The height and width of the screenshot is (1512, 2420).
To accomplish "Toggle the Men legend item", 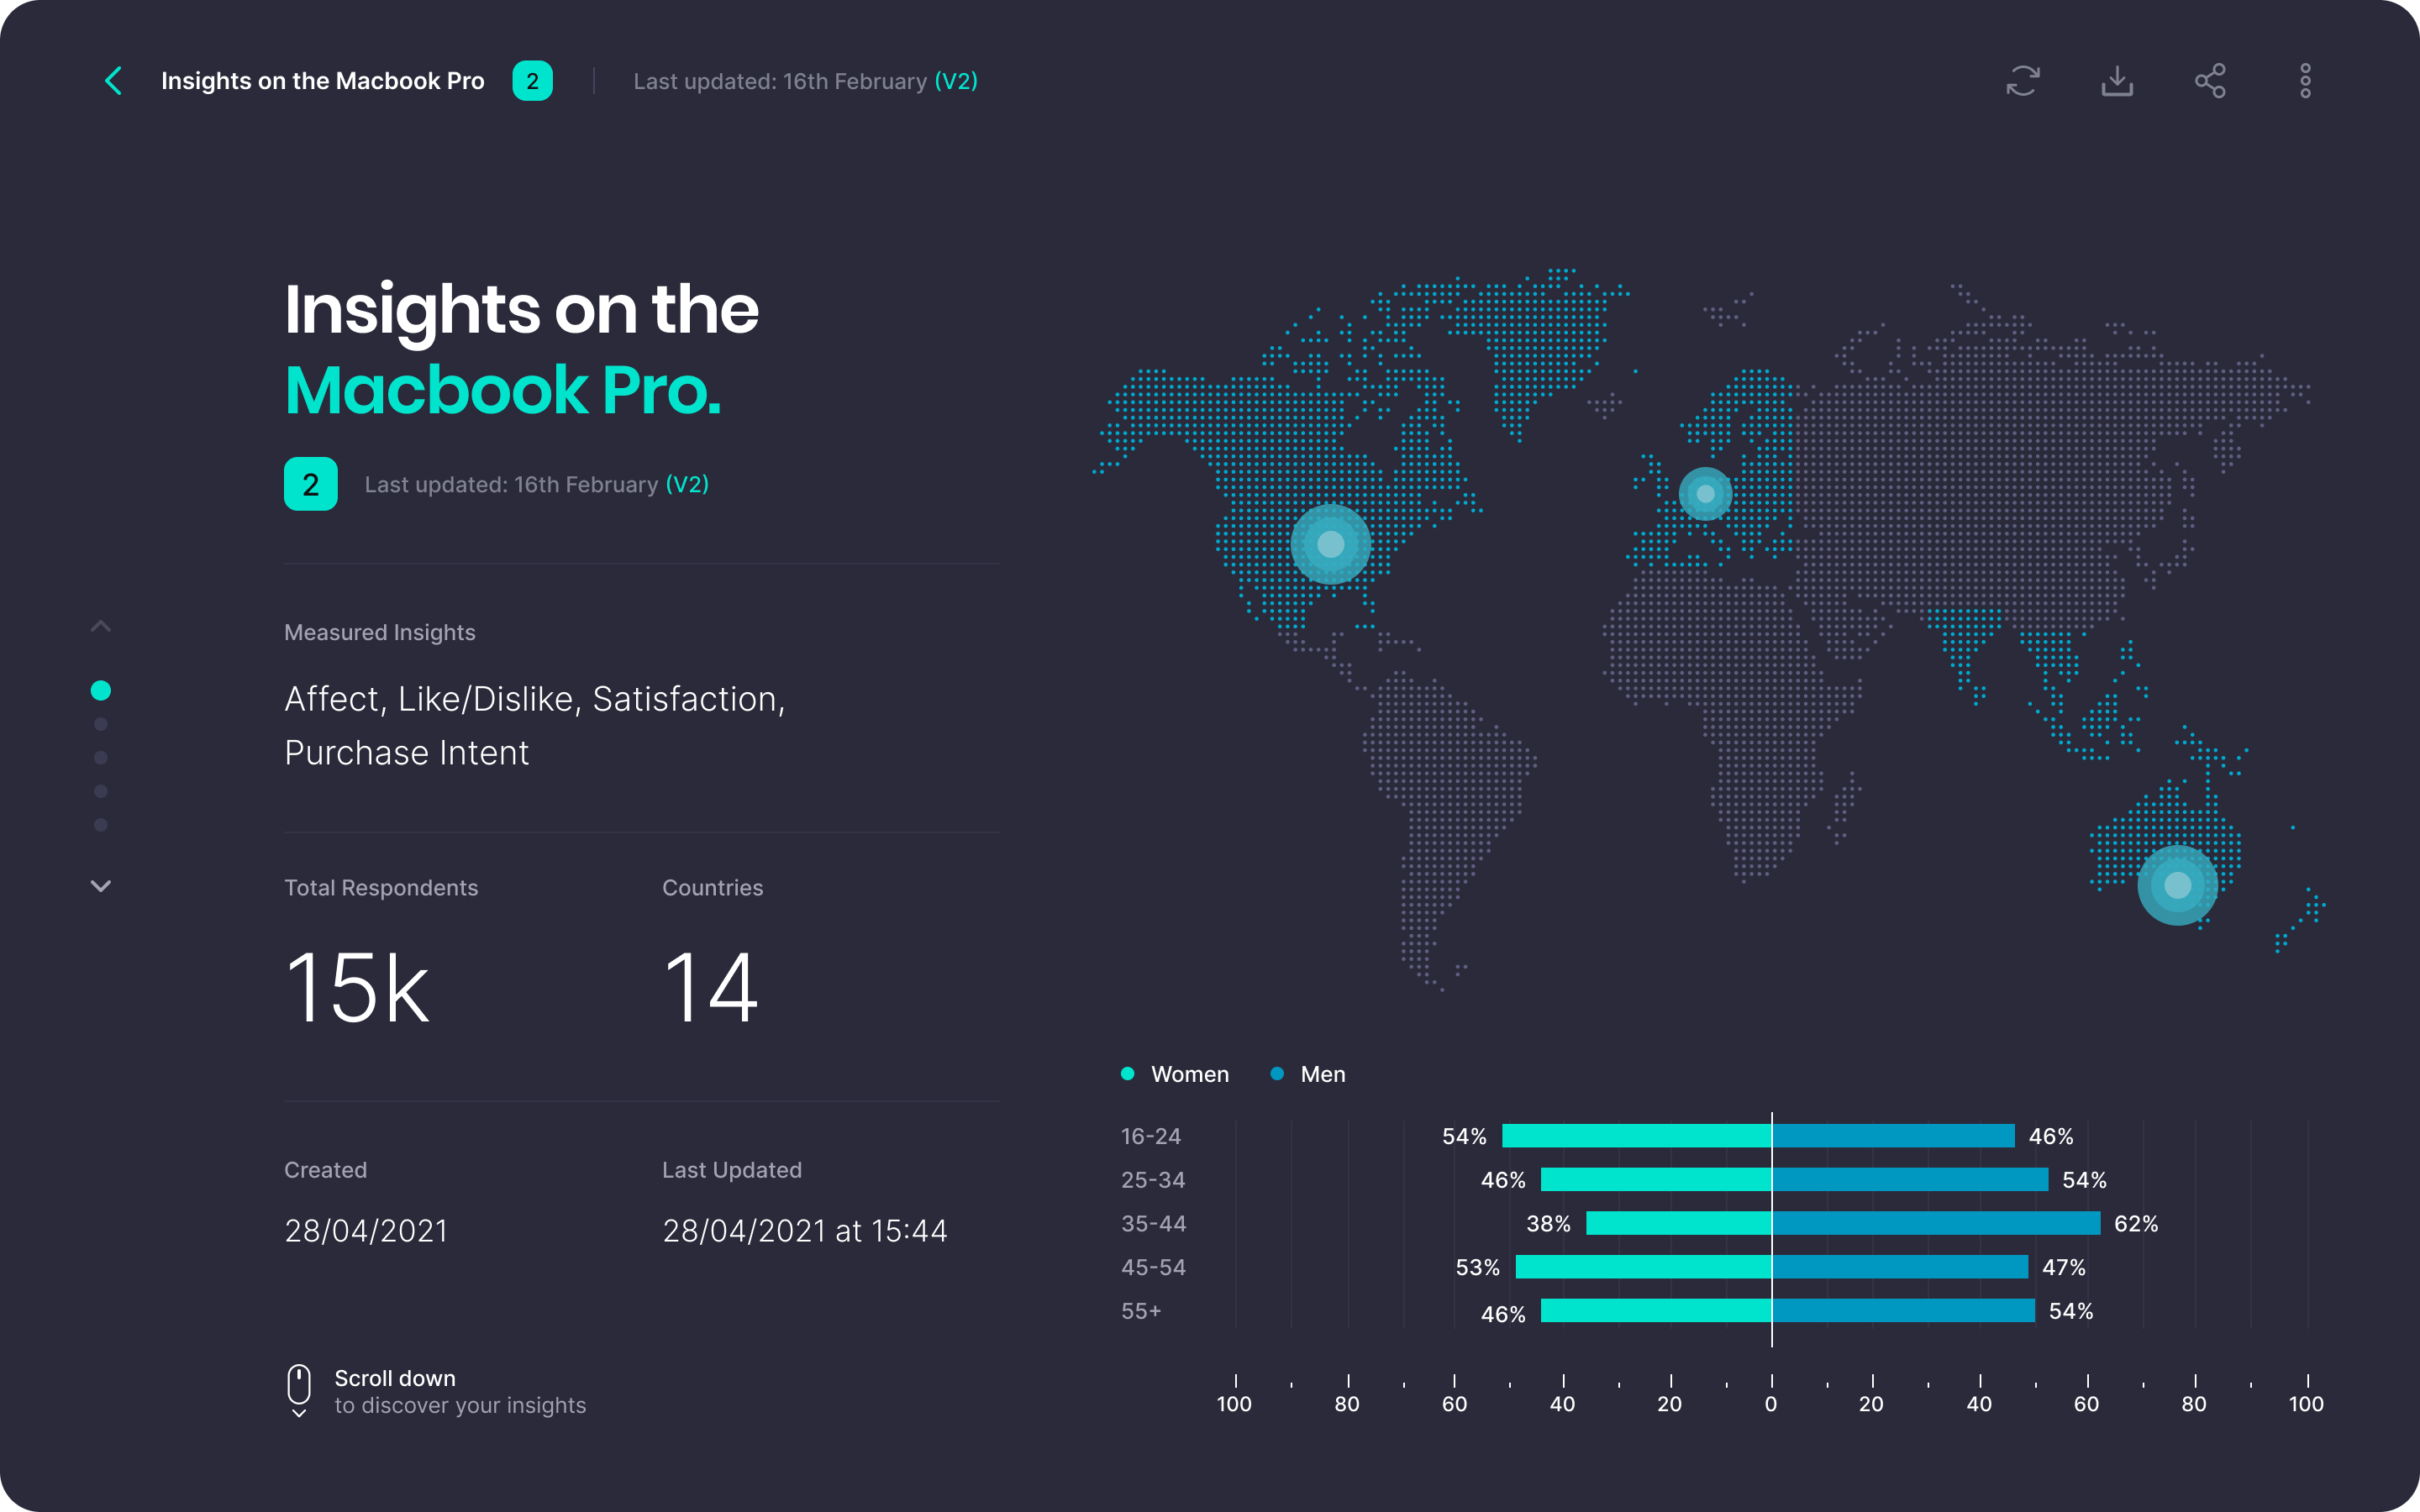I will [1308, 1074].
